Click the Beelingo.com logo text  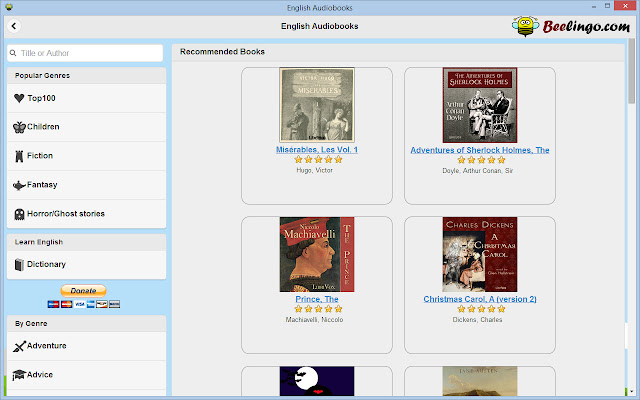(x=586, y=27)
